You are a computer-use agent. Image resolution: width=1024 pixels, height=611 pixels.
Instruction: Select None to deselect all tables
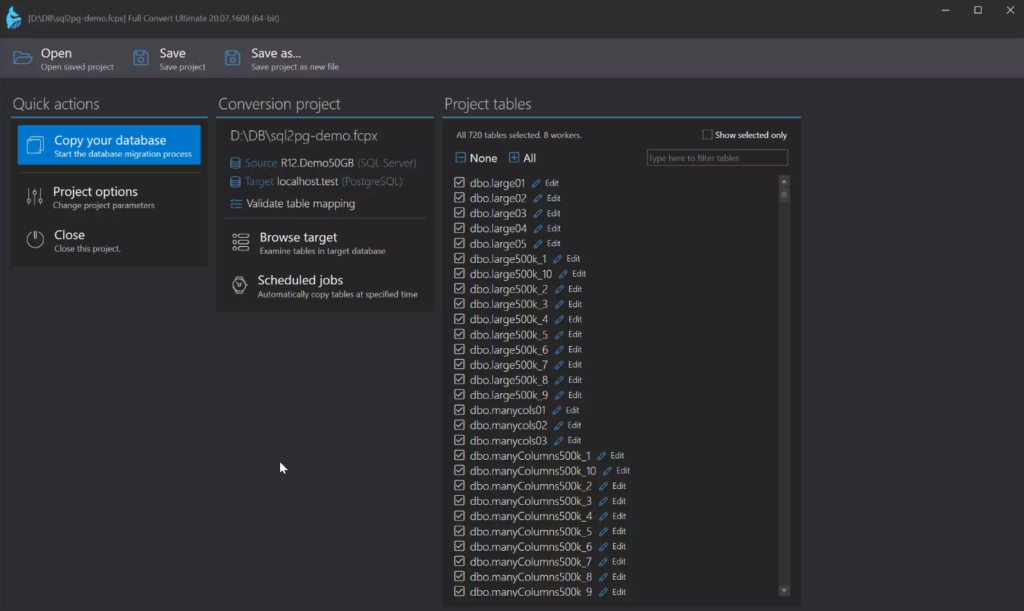(476, 158)
